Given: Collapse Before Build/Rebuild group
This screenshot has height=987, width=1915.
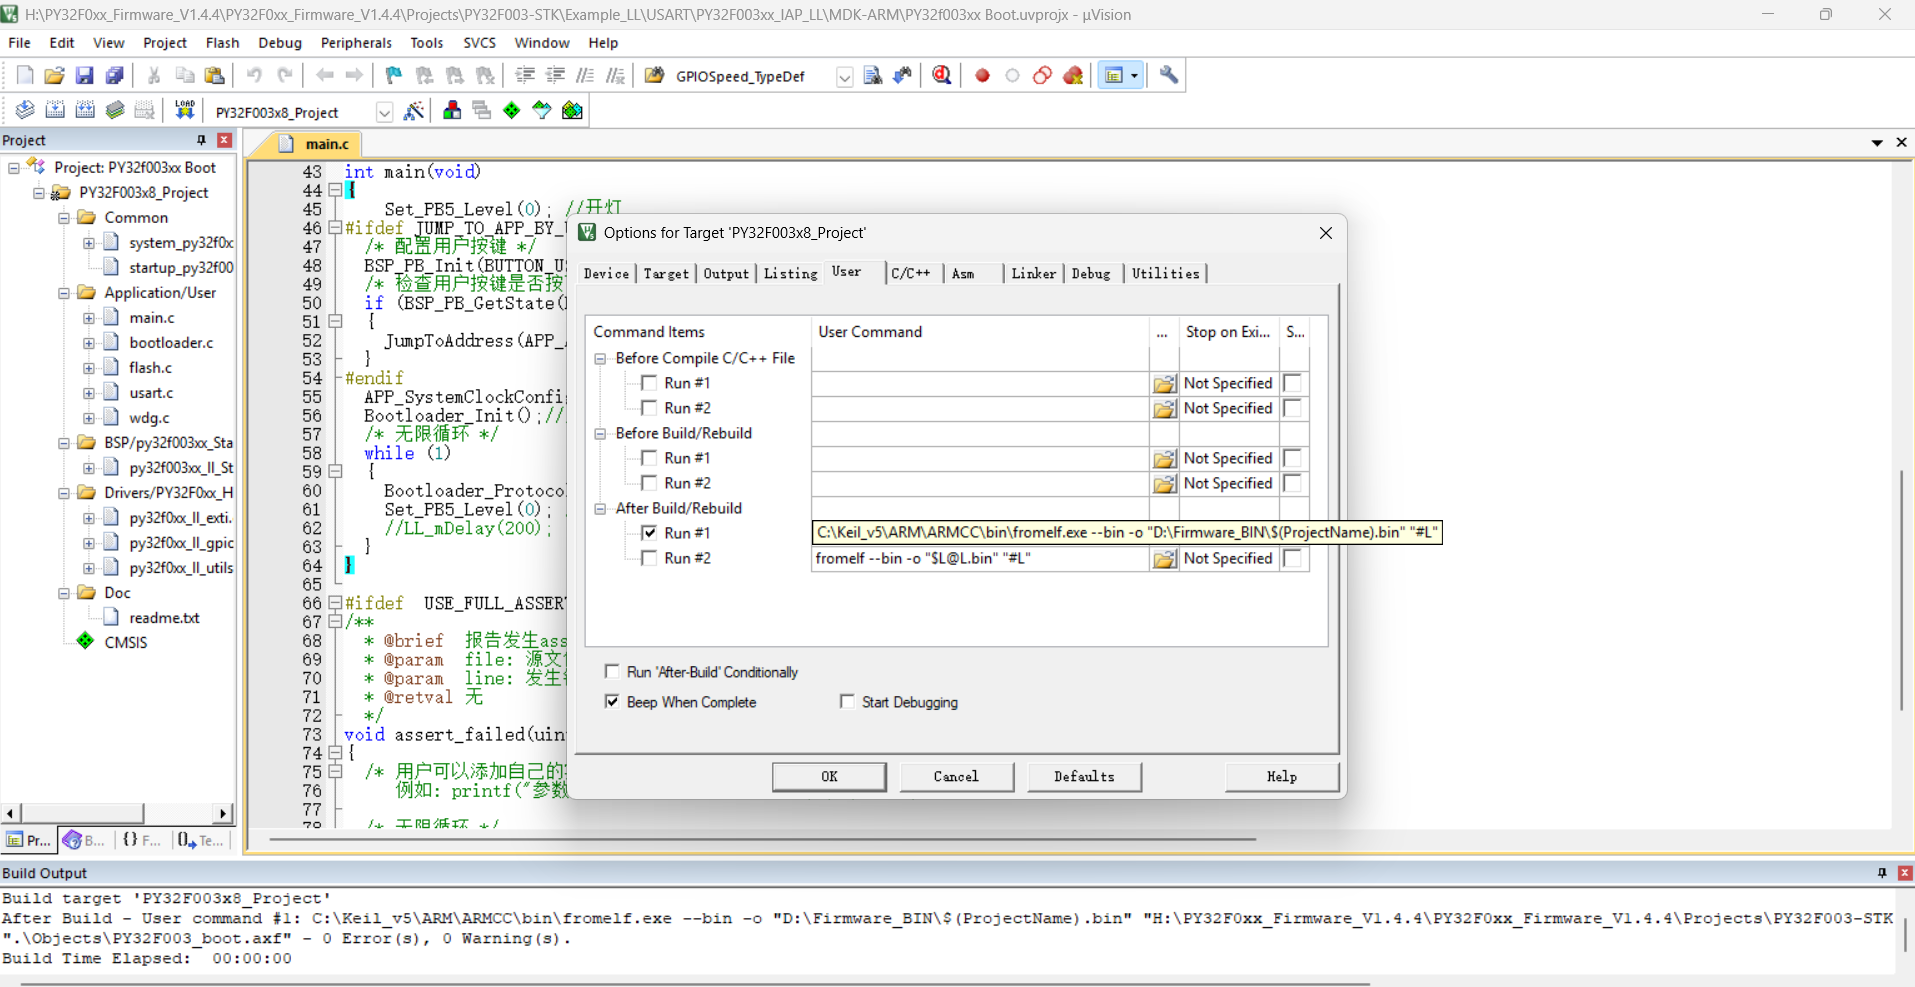Looking at the screenshot, I should click(x=600, y=433).
